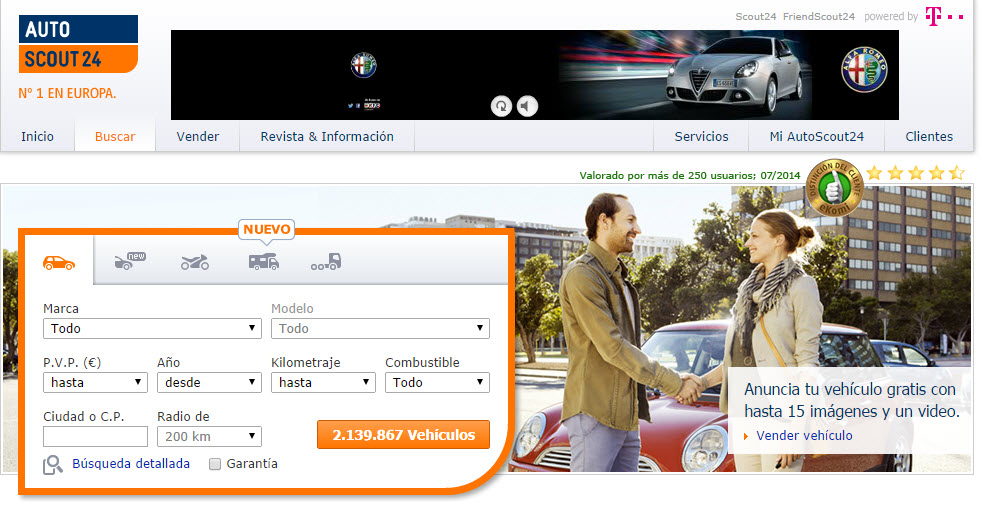
Task: Enable the Garantía checkbox
Action: click(215, 464)
